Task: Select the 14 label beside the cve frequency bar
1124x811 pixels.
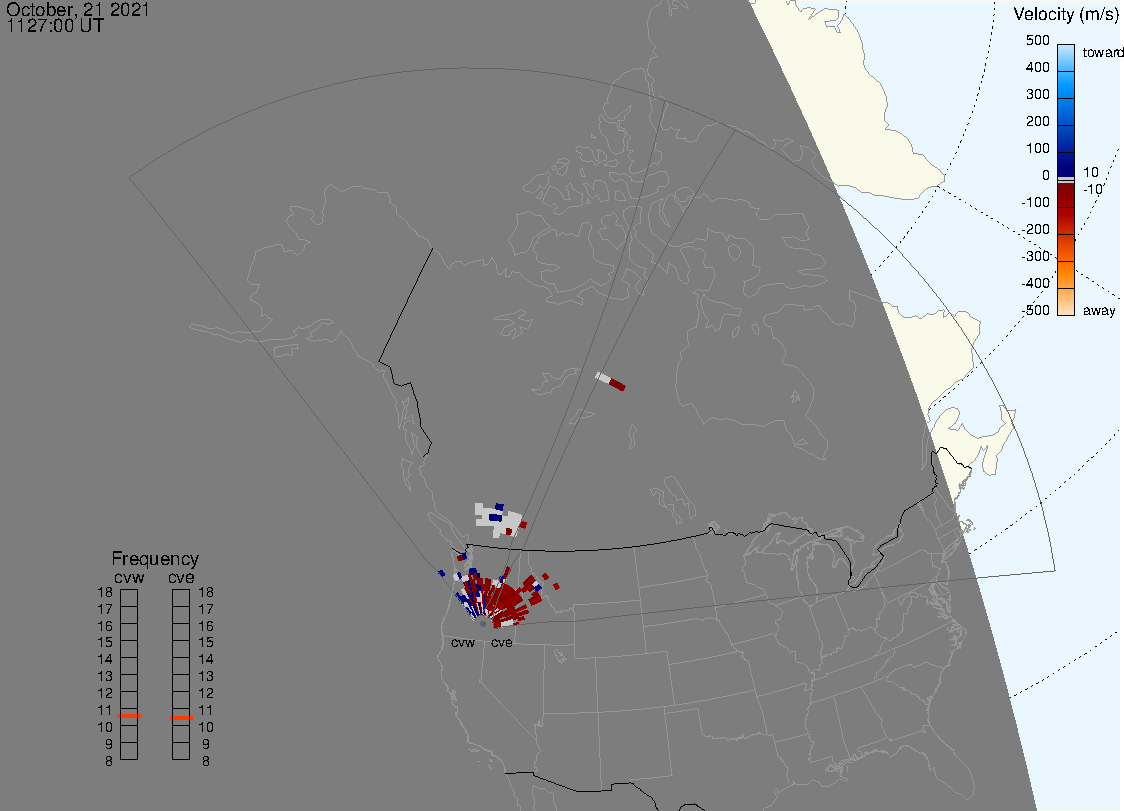Action: [x=206, y=659]
